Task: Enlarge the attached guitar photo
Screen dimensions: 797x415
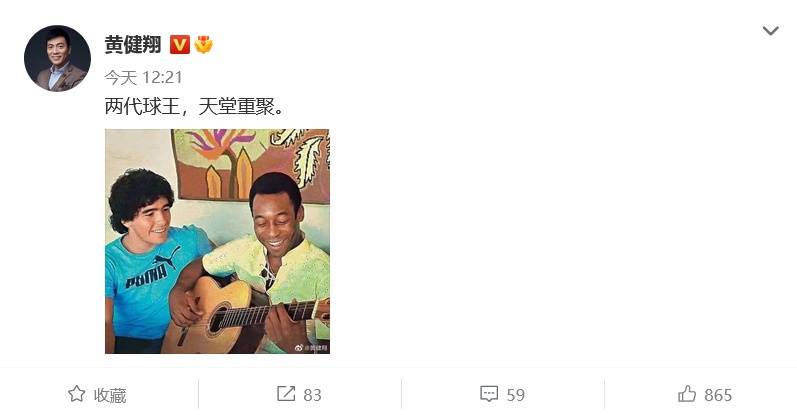Action: tap(217, 241)
